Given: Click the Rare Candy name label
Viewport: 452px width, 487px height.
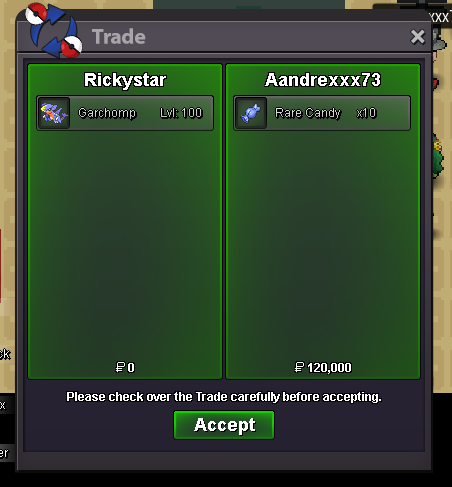Looking at the screenshot, I should 308,113.
